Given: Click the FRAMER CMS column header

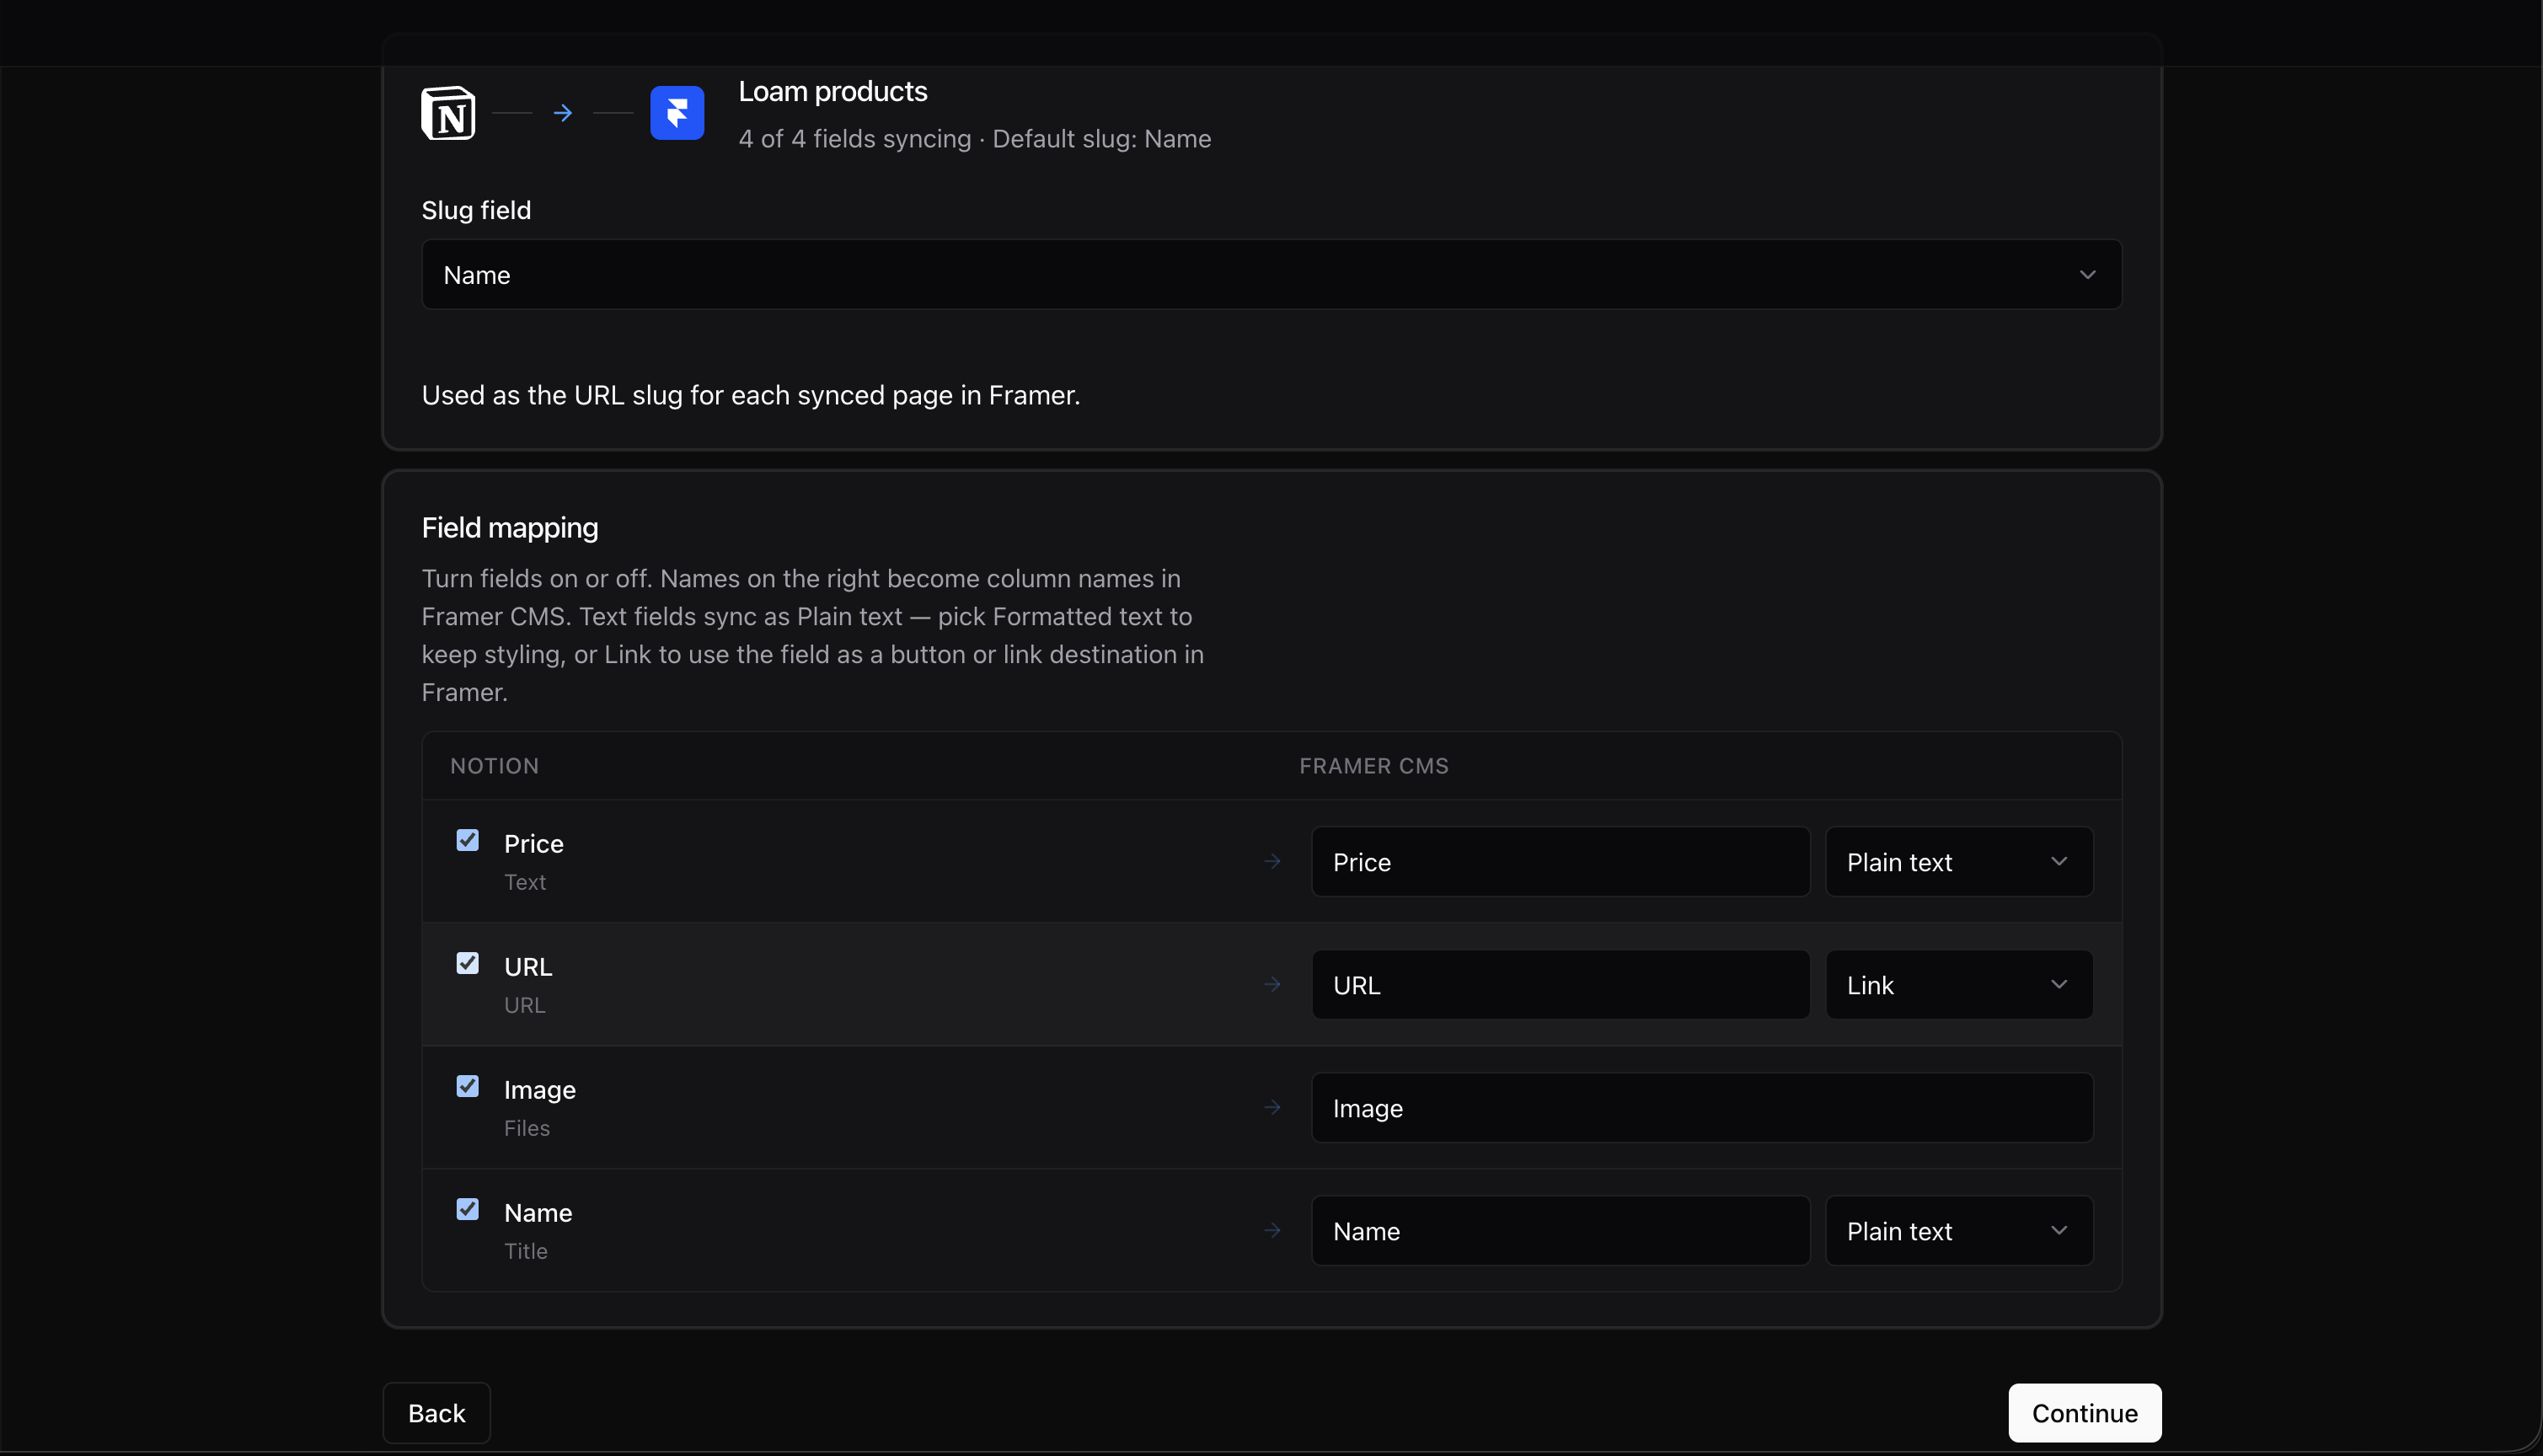Looking at the screenshot, I should pos(1373,765).
